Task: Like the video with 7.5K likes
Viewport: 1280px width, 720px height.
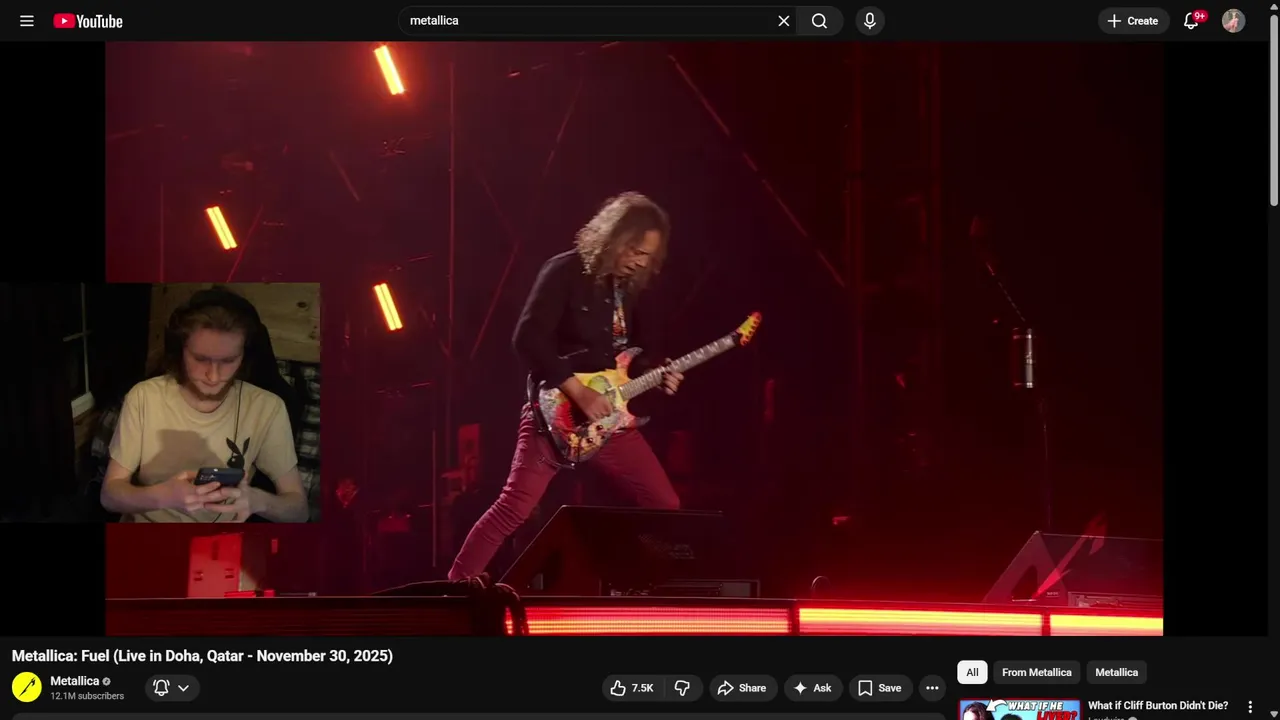Action: tap(632, 688)
